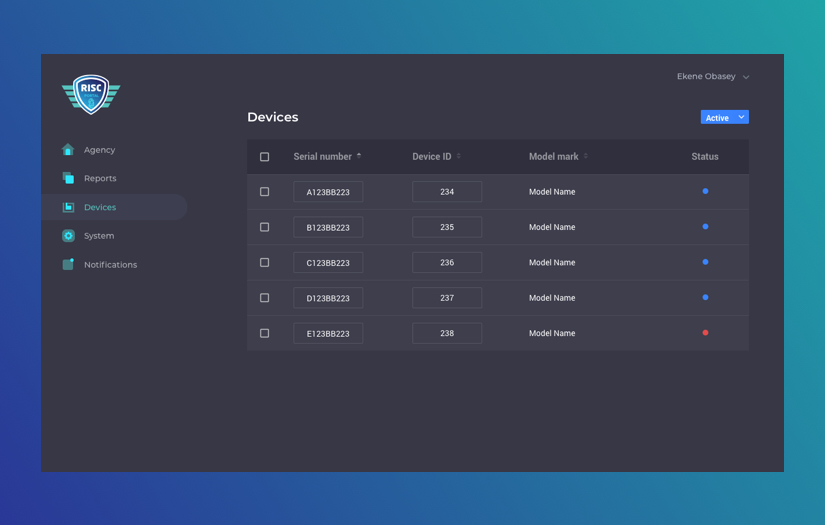Screen dimensions: 825x525
Task: Open the Reports menu item
Action: click(x=100, y=178)
